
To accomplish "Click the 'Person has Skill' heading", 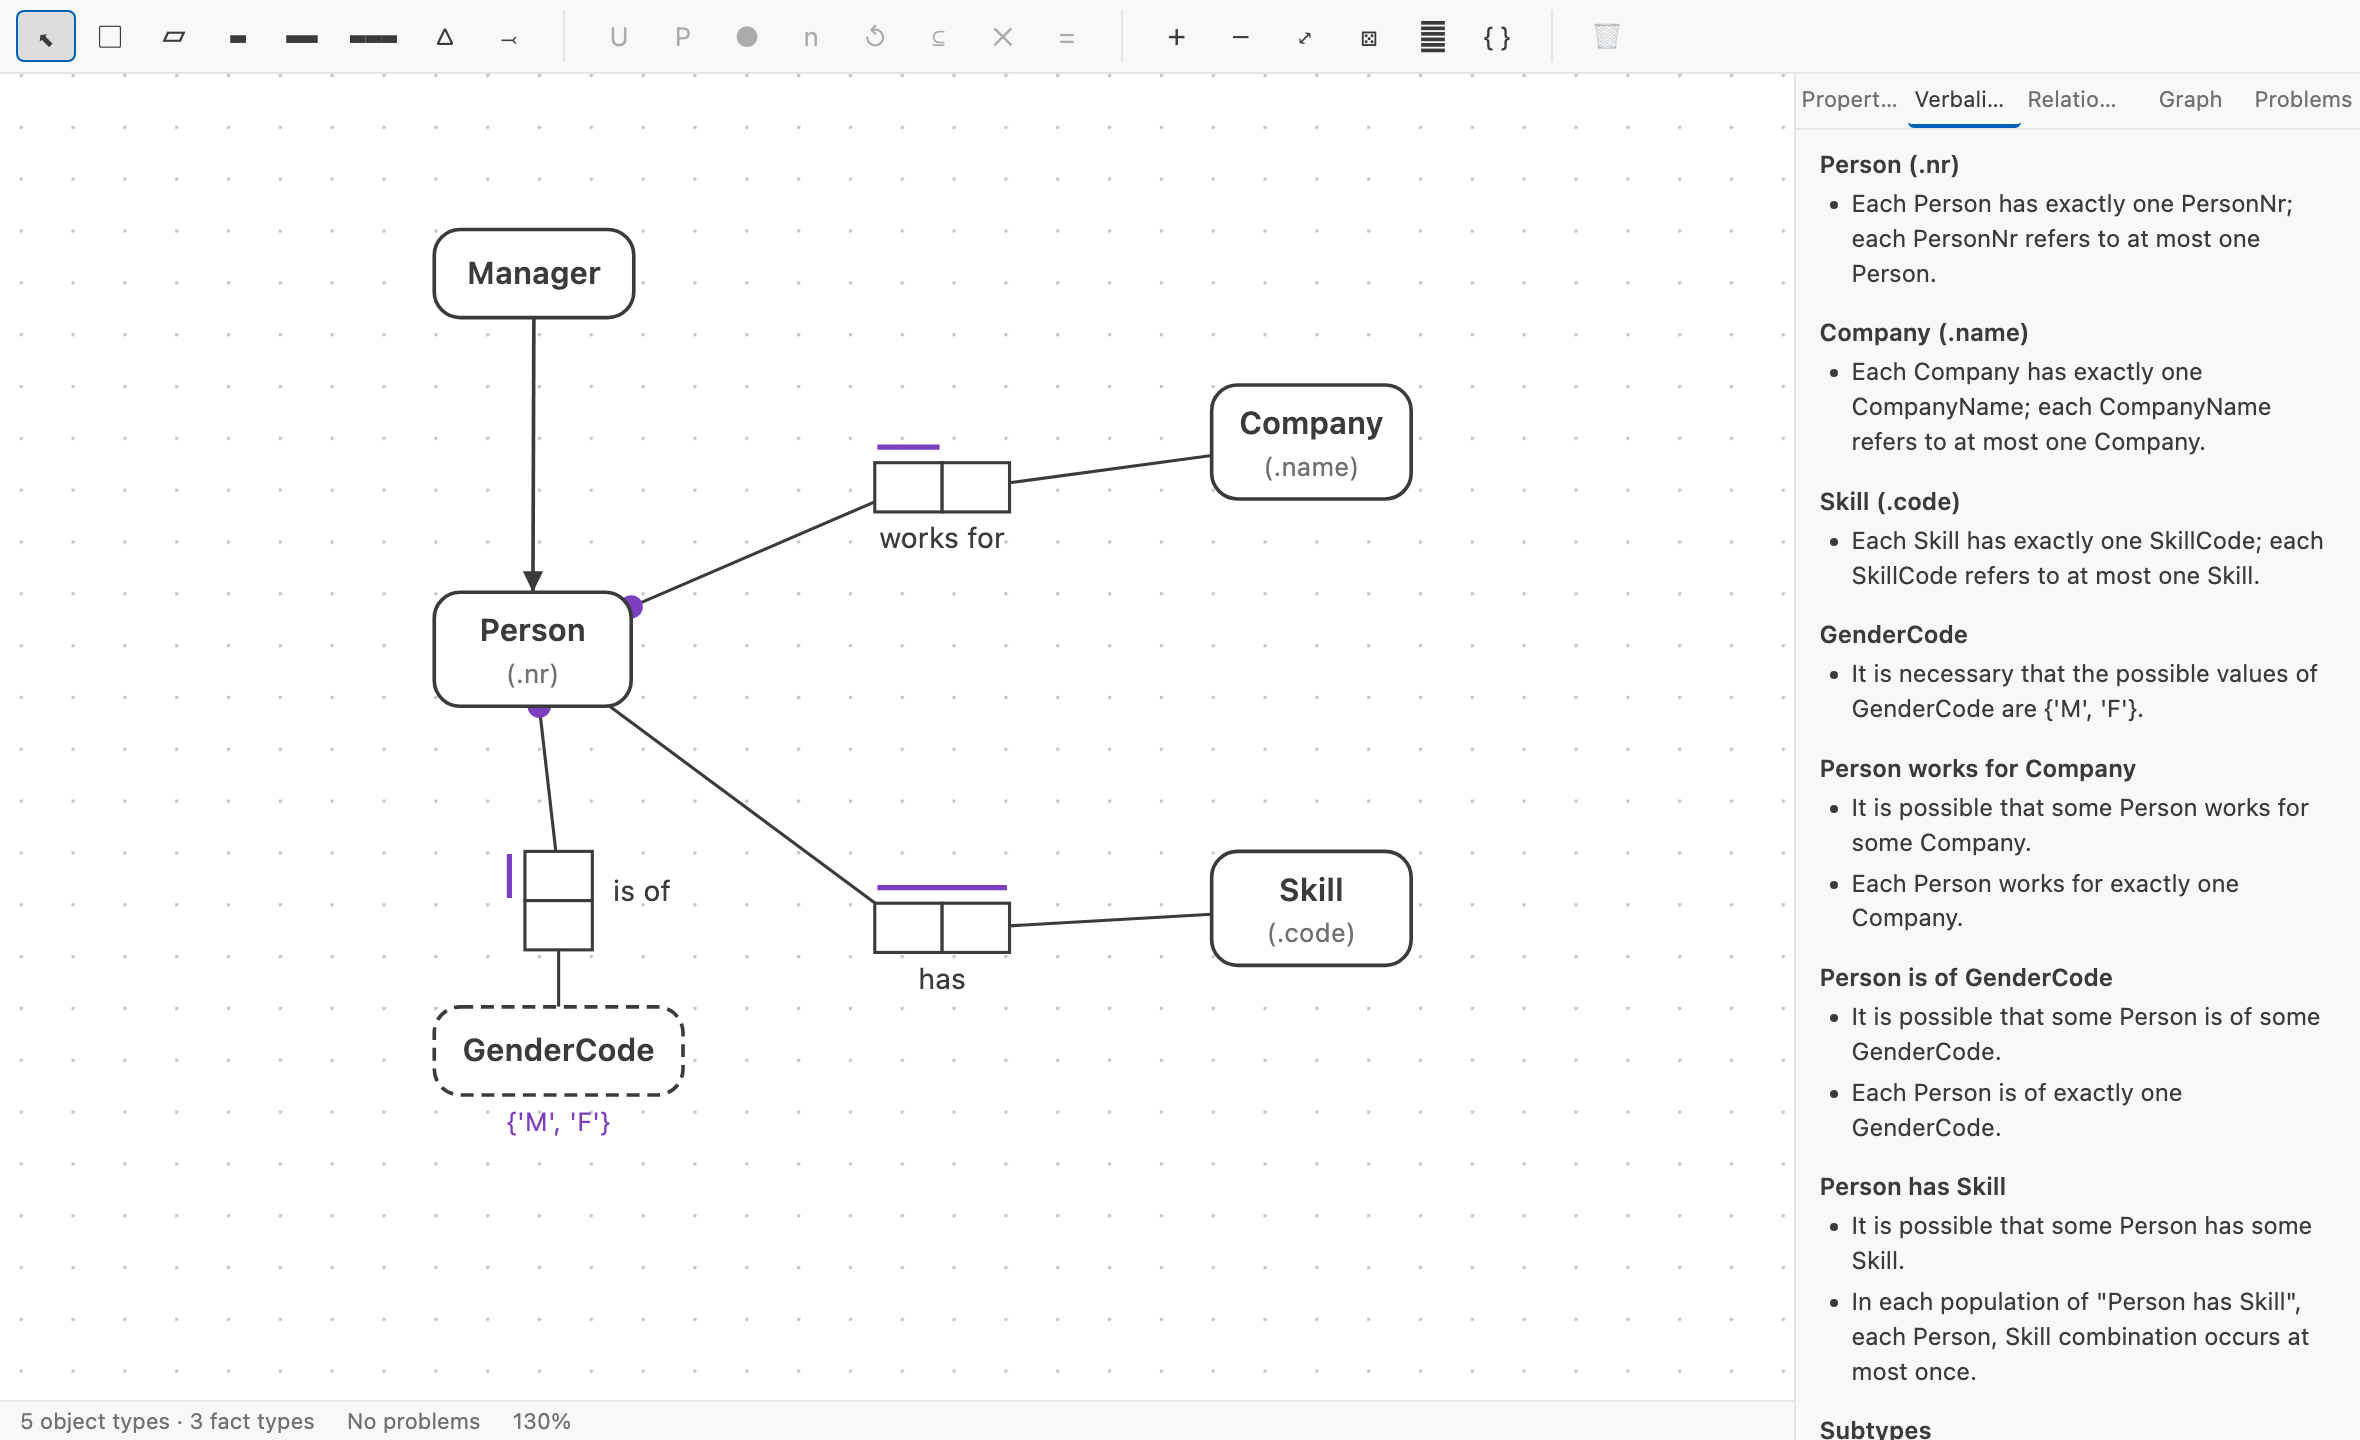I will pos(1913,1186).
